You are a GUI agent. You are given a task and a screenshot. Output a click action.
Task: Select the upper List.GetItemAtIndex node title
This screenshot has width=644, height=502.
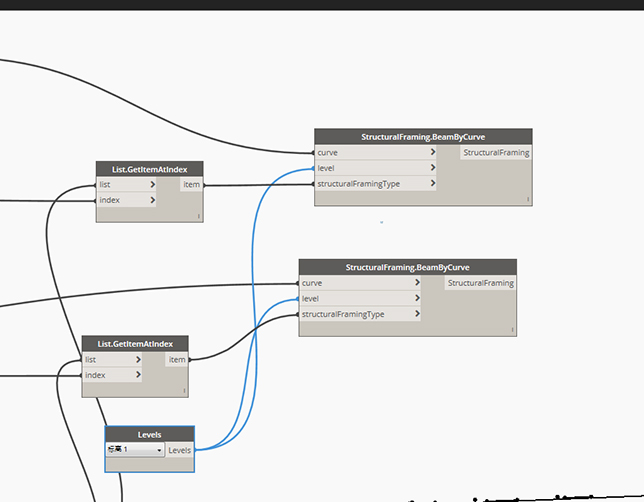point(149,169)
